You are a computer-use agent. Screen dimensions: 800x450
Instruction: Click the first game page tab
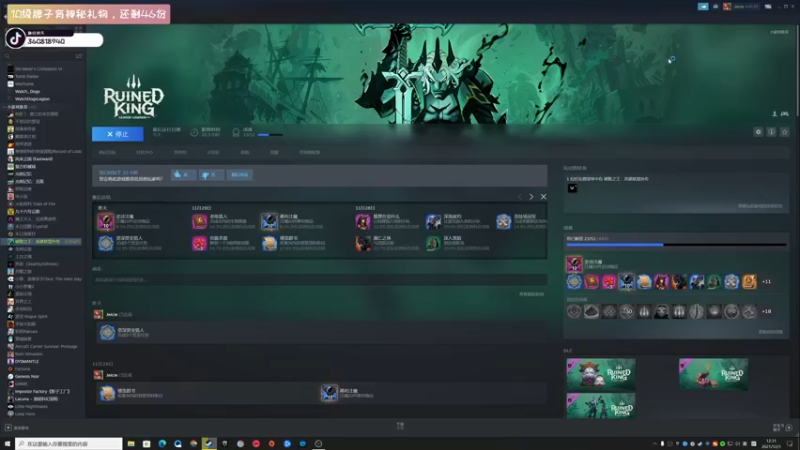[107, 153]
